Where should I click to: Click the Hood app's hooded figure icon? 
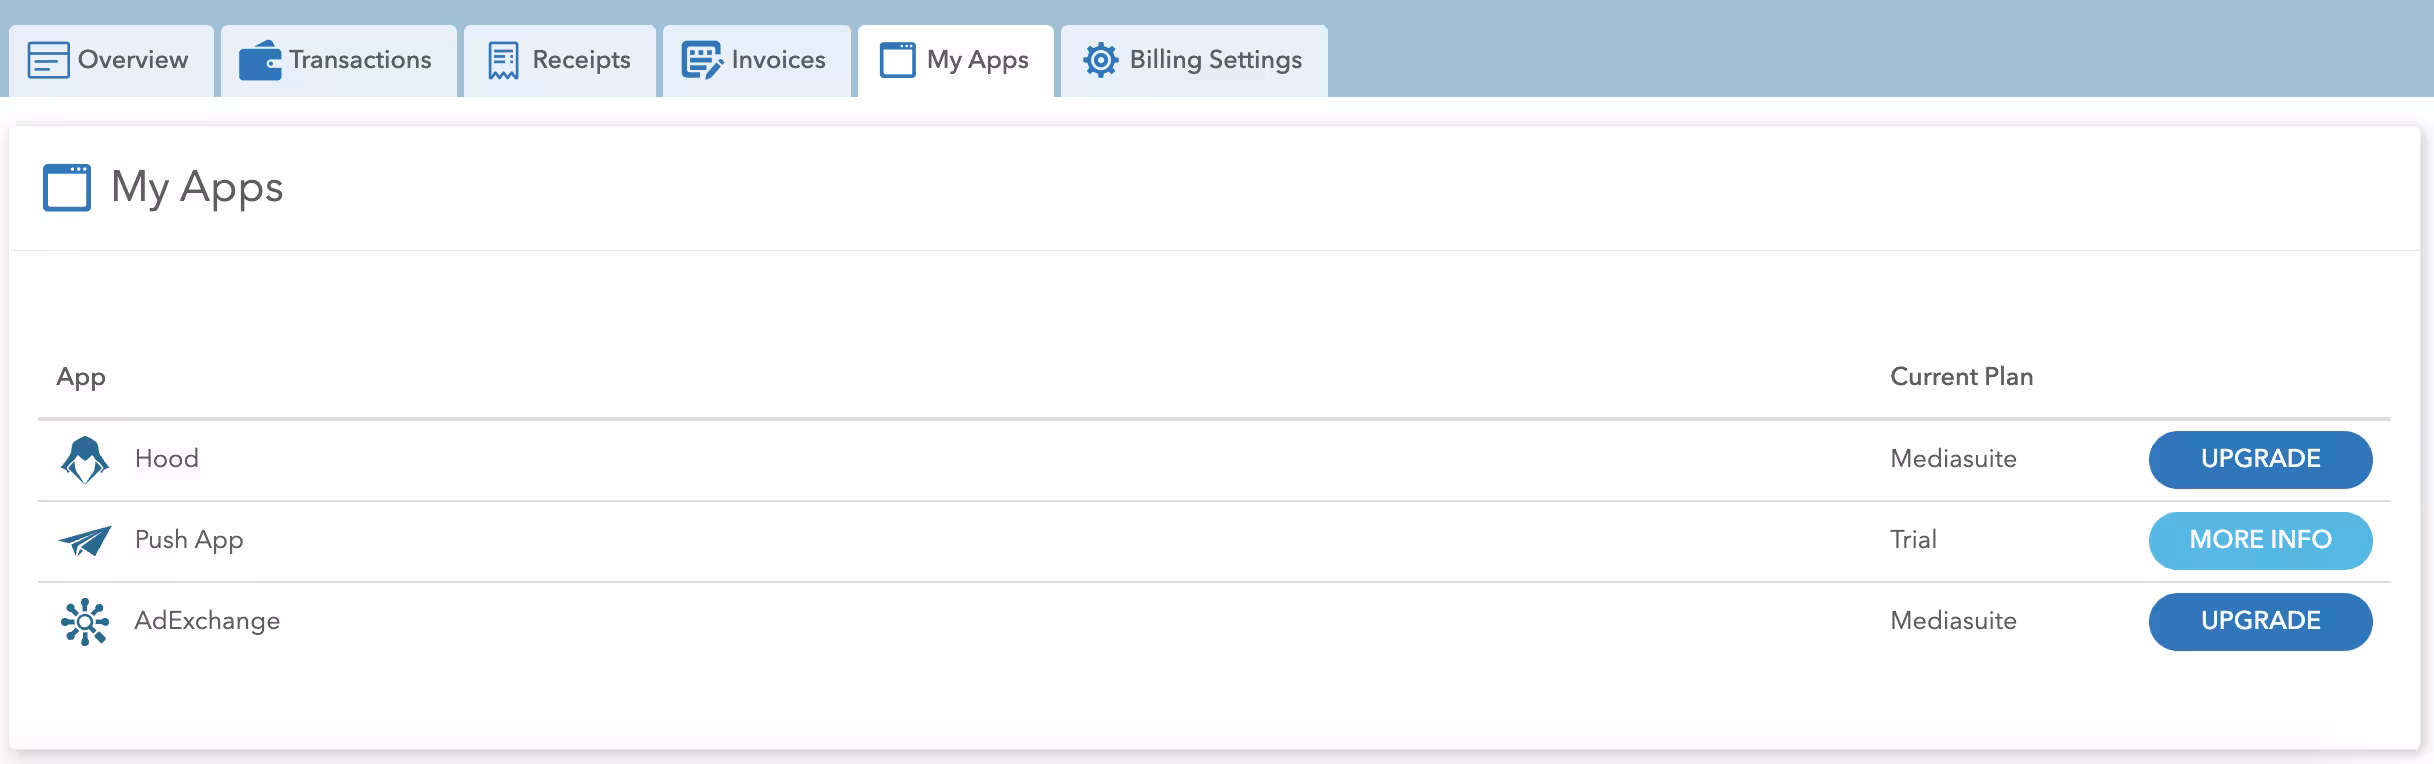85,460
